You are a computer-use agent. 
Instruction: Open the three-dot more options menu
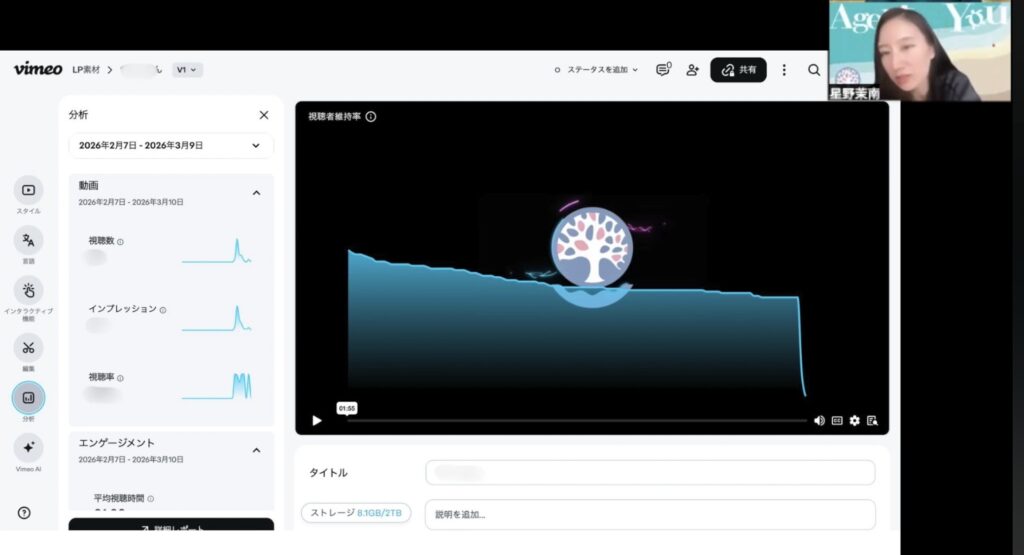pyautogui.click(x=784, y=70)
